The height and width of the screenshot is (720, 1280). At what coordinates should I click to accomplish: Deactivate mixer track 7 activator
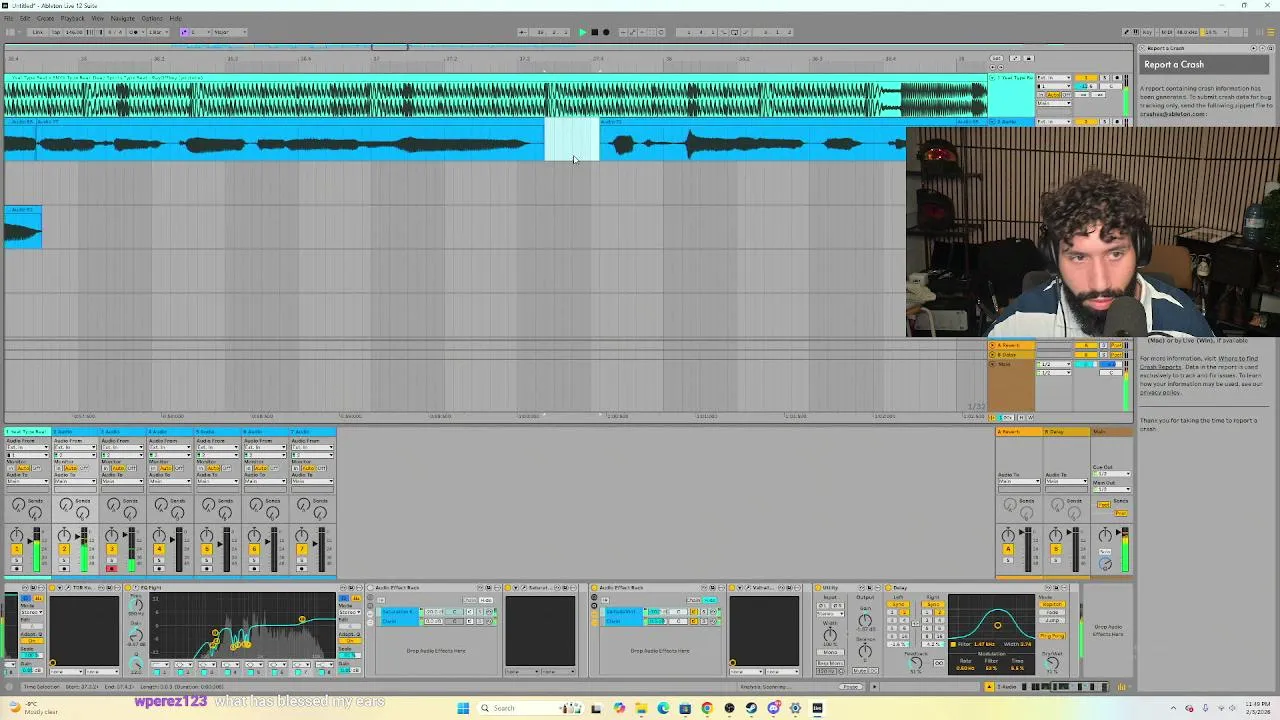coord(301,549)
